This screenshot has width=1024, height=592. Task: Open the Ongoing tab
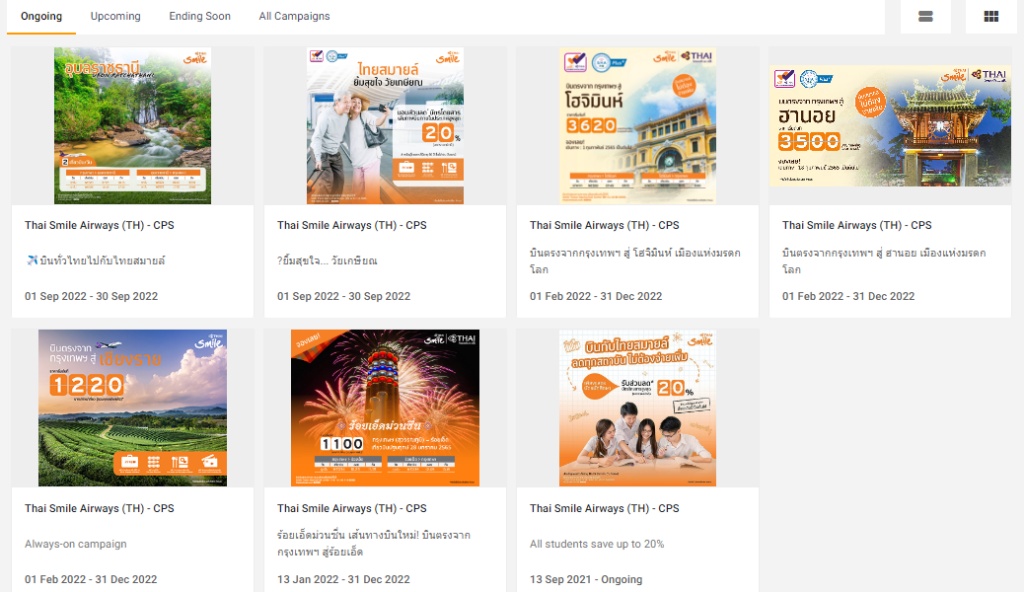tap(41, 16)
